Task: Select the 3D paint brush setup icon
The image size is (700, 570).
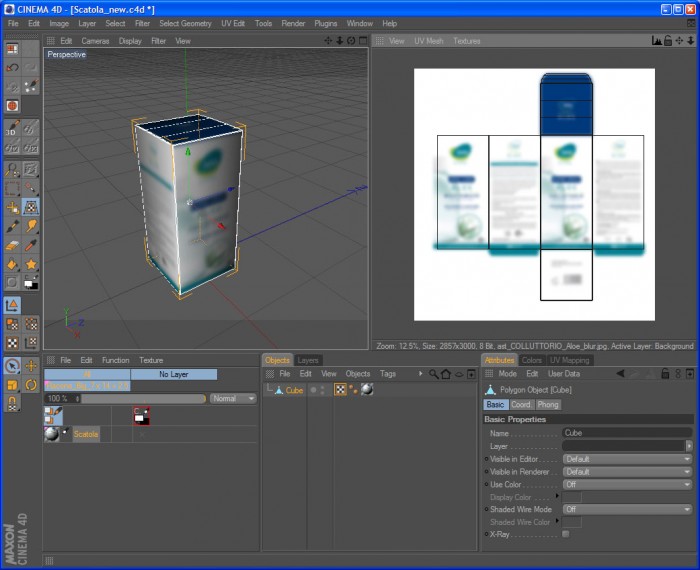Action: 12,128
